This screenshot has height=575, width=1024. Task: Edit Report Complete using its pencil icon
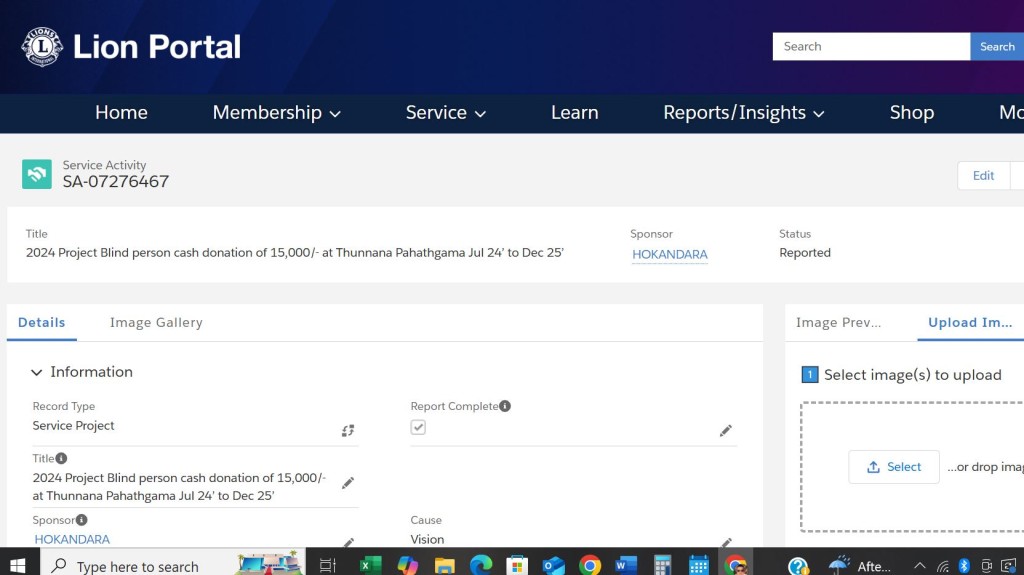[726, 431]
